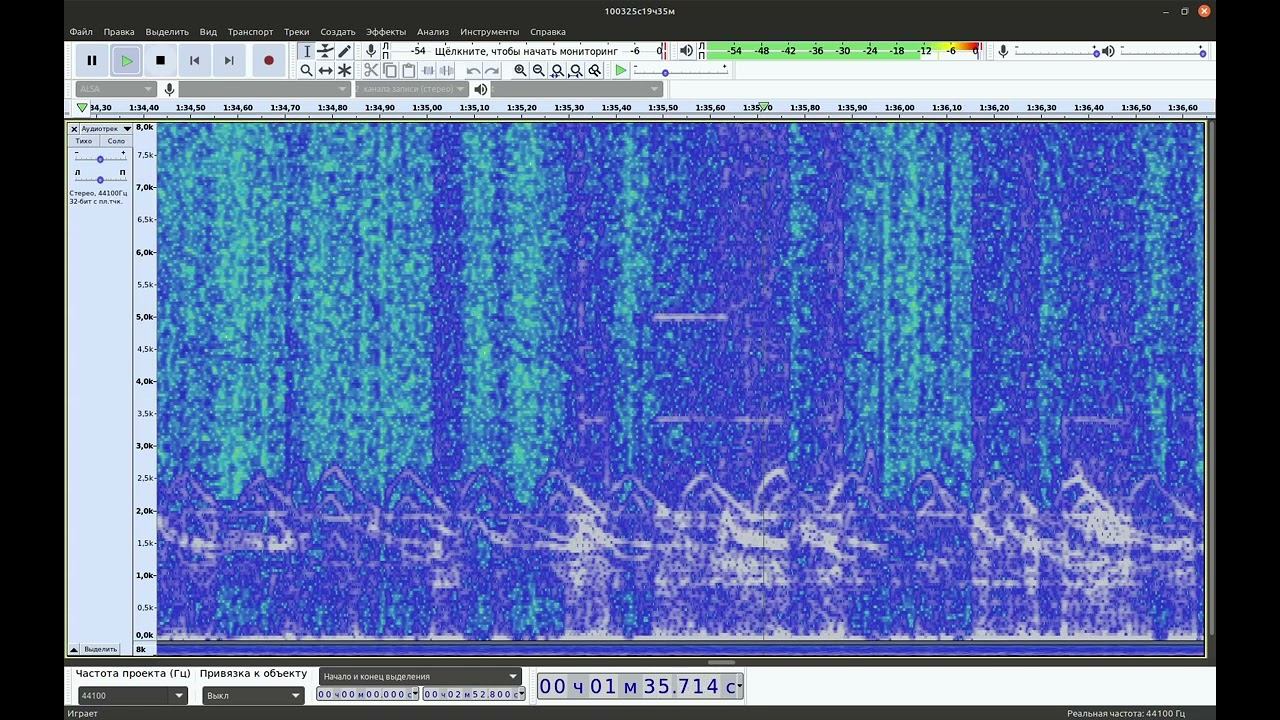This screenshot has width=1280, height=720.
Task: Click the selection start time field
Action: [x=367, y=694]
